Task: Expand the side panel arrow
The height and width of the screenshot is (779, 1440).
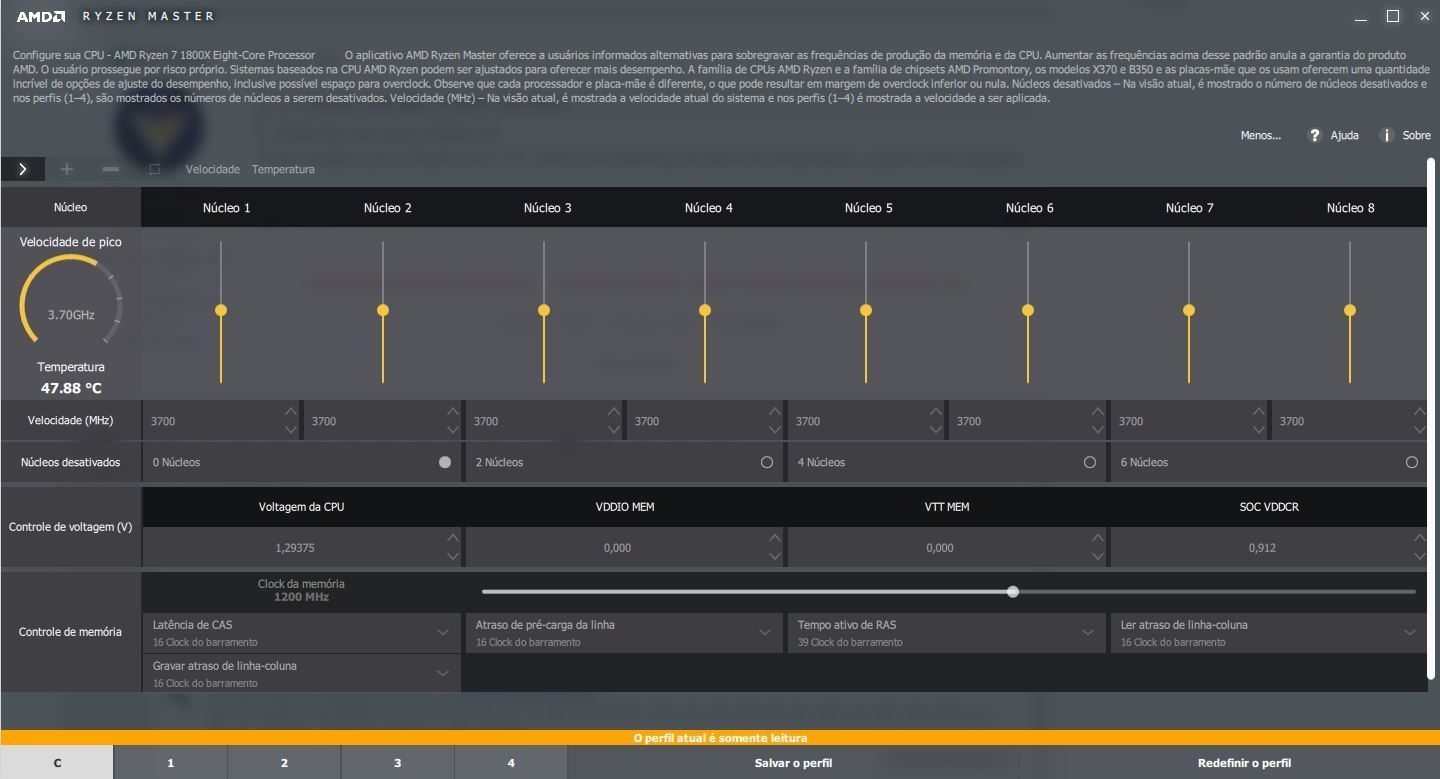Action: 22,169
